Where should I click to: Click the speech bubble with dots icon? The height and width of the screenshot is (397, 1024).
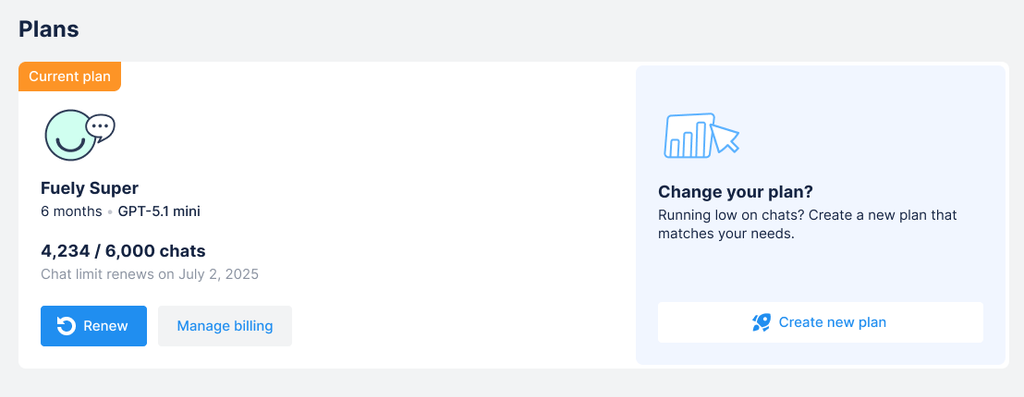coord(101,128)
